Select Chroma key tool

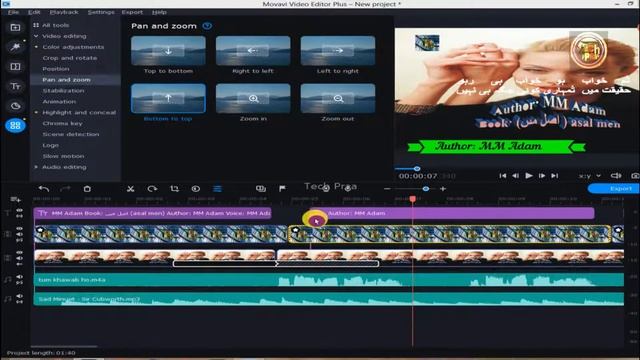tap(62, 123)
